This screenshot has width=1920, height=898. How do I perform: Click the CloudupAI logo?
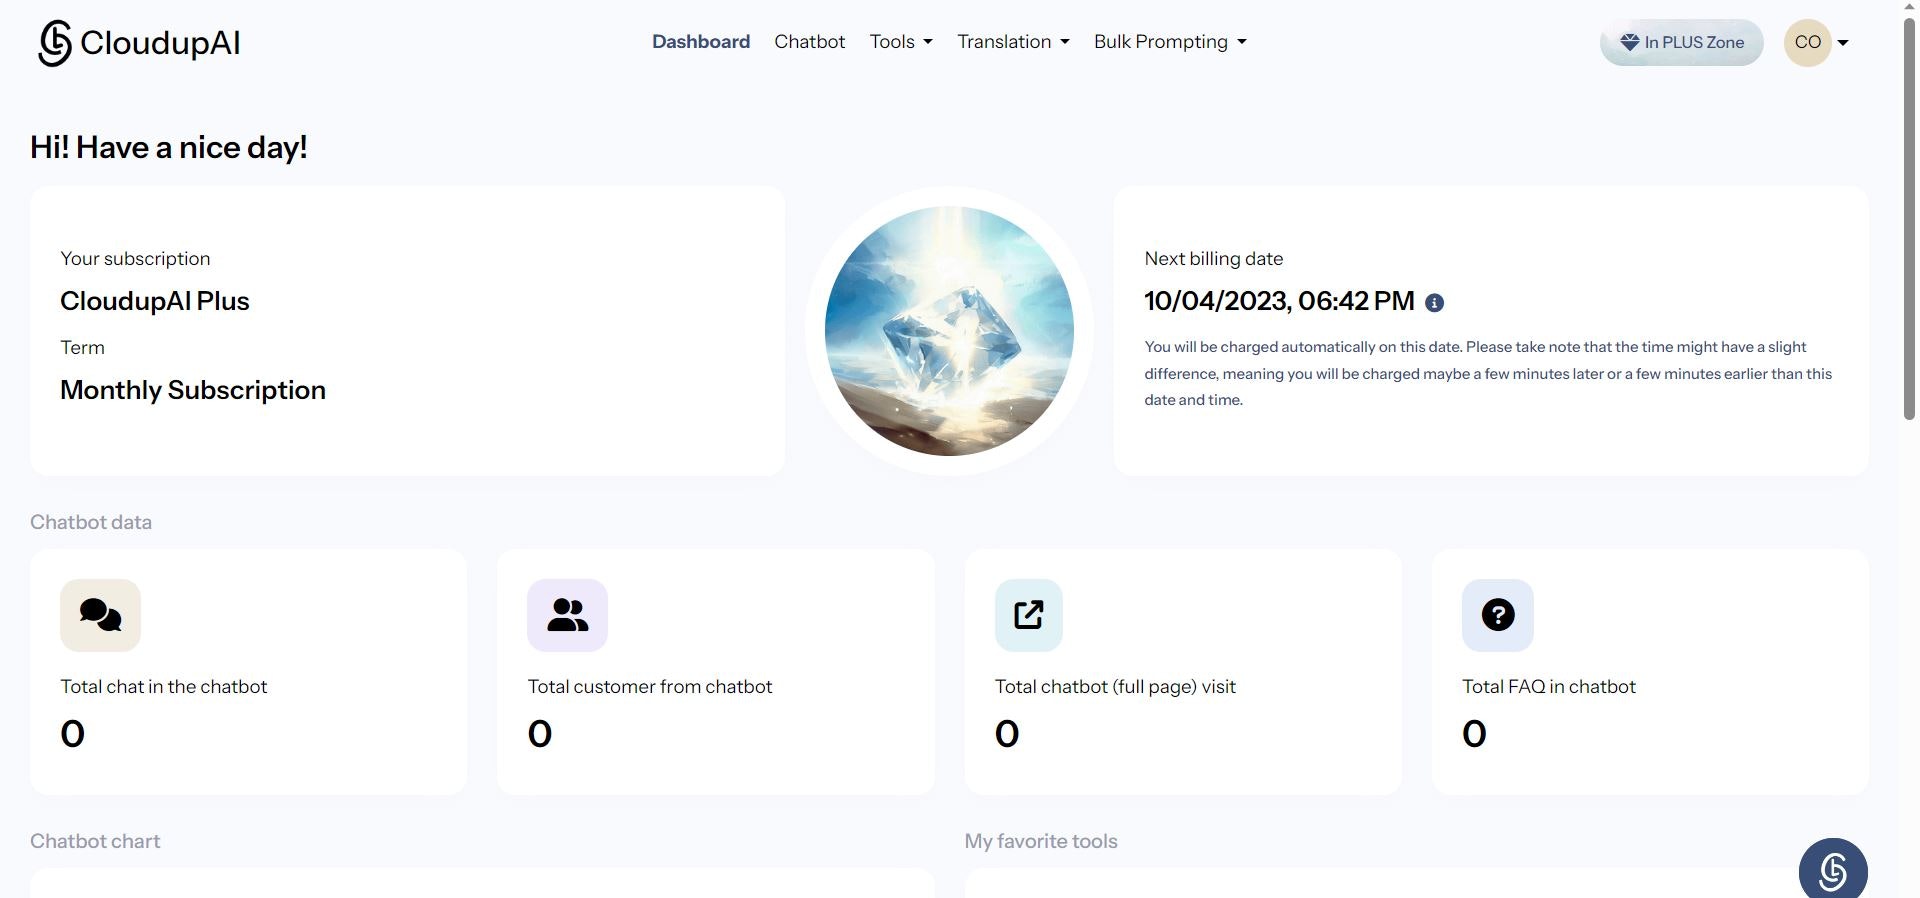tap(139, 43)
